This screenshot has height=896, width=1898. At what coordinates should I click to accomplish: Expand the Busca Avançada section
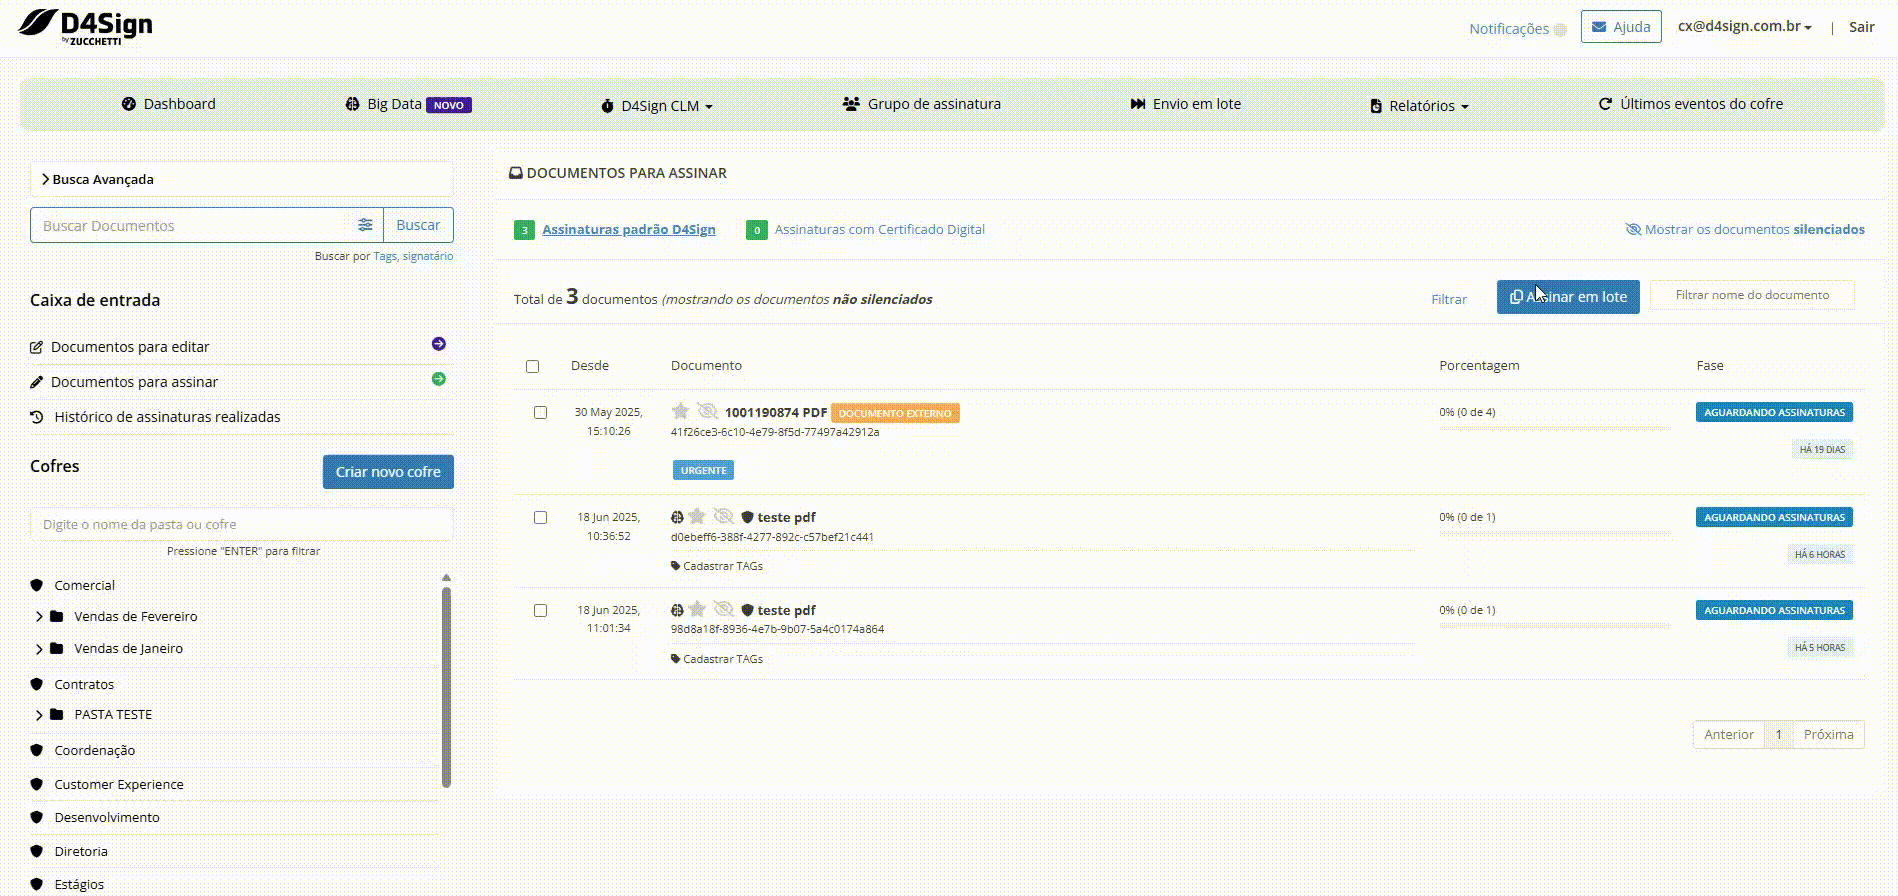click(x=241, y=179)
